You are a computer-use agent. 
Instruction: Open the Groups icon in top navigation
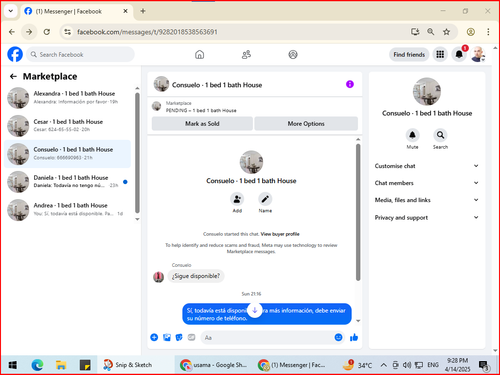[x=293, y=54]
